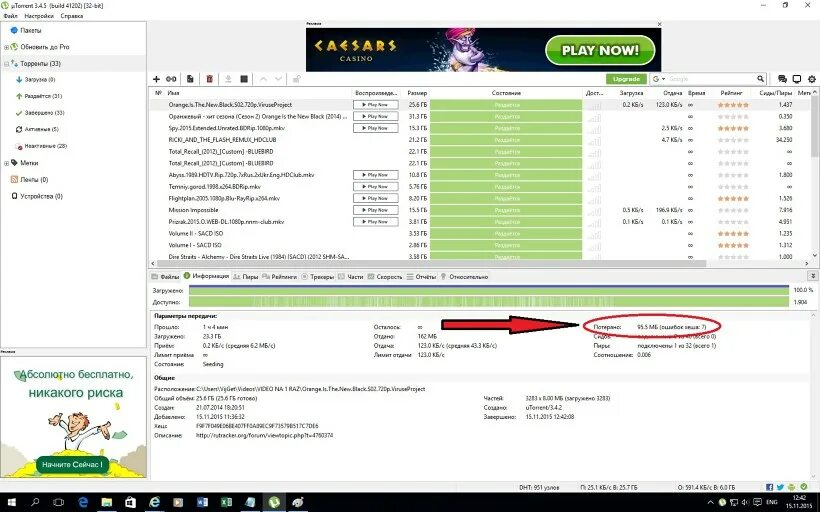Open the chat bubbles icon in toolbar
The height and width of the screenshot is (512, 820).
point(782,79)
